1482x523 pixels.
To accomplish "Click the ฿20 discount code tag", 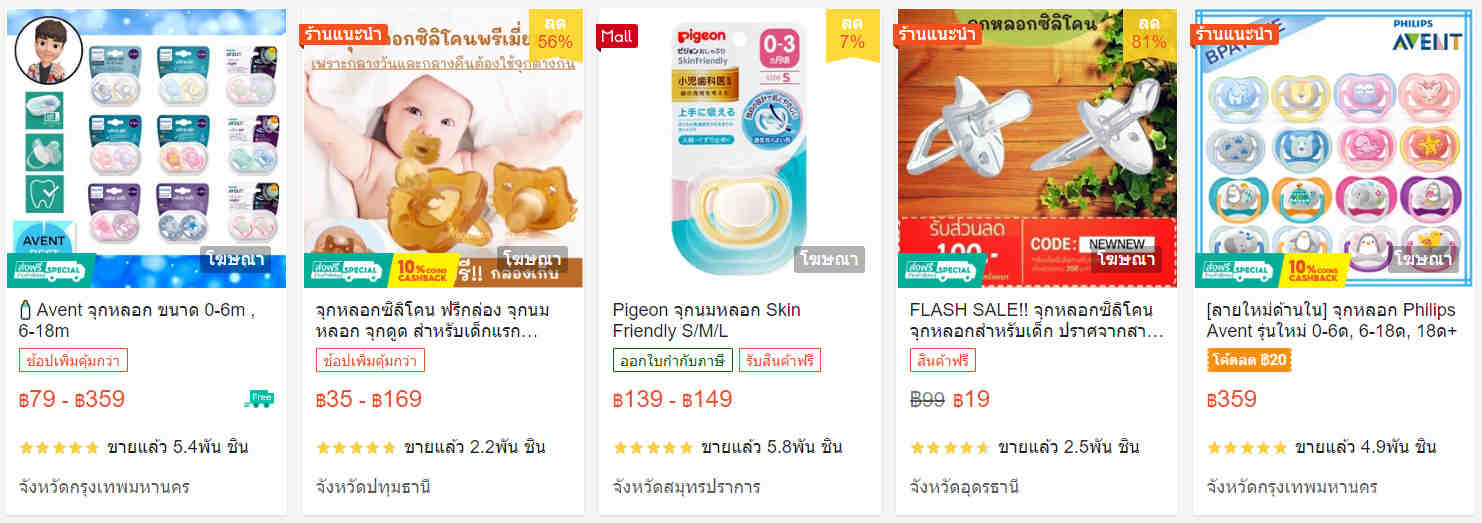I will pos(1249,360).
